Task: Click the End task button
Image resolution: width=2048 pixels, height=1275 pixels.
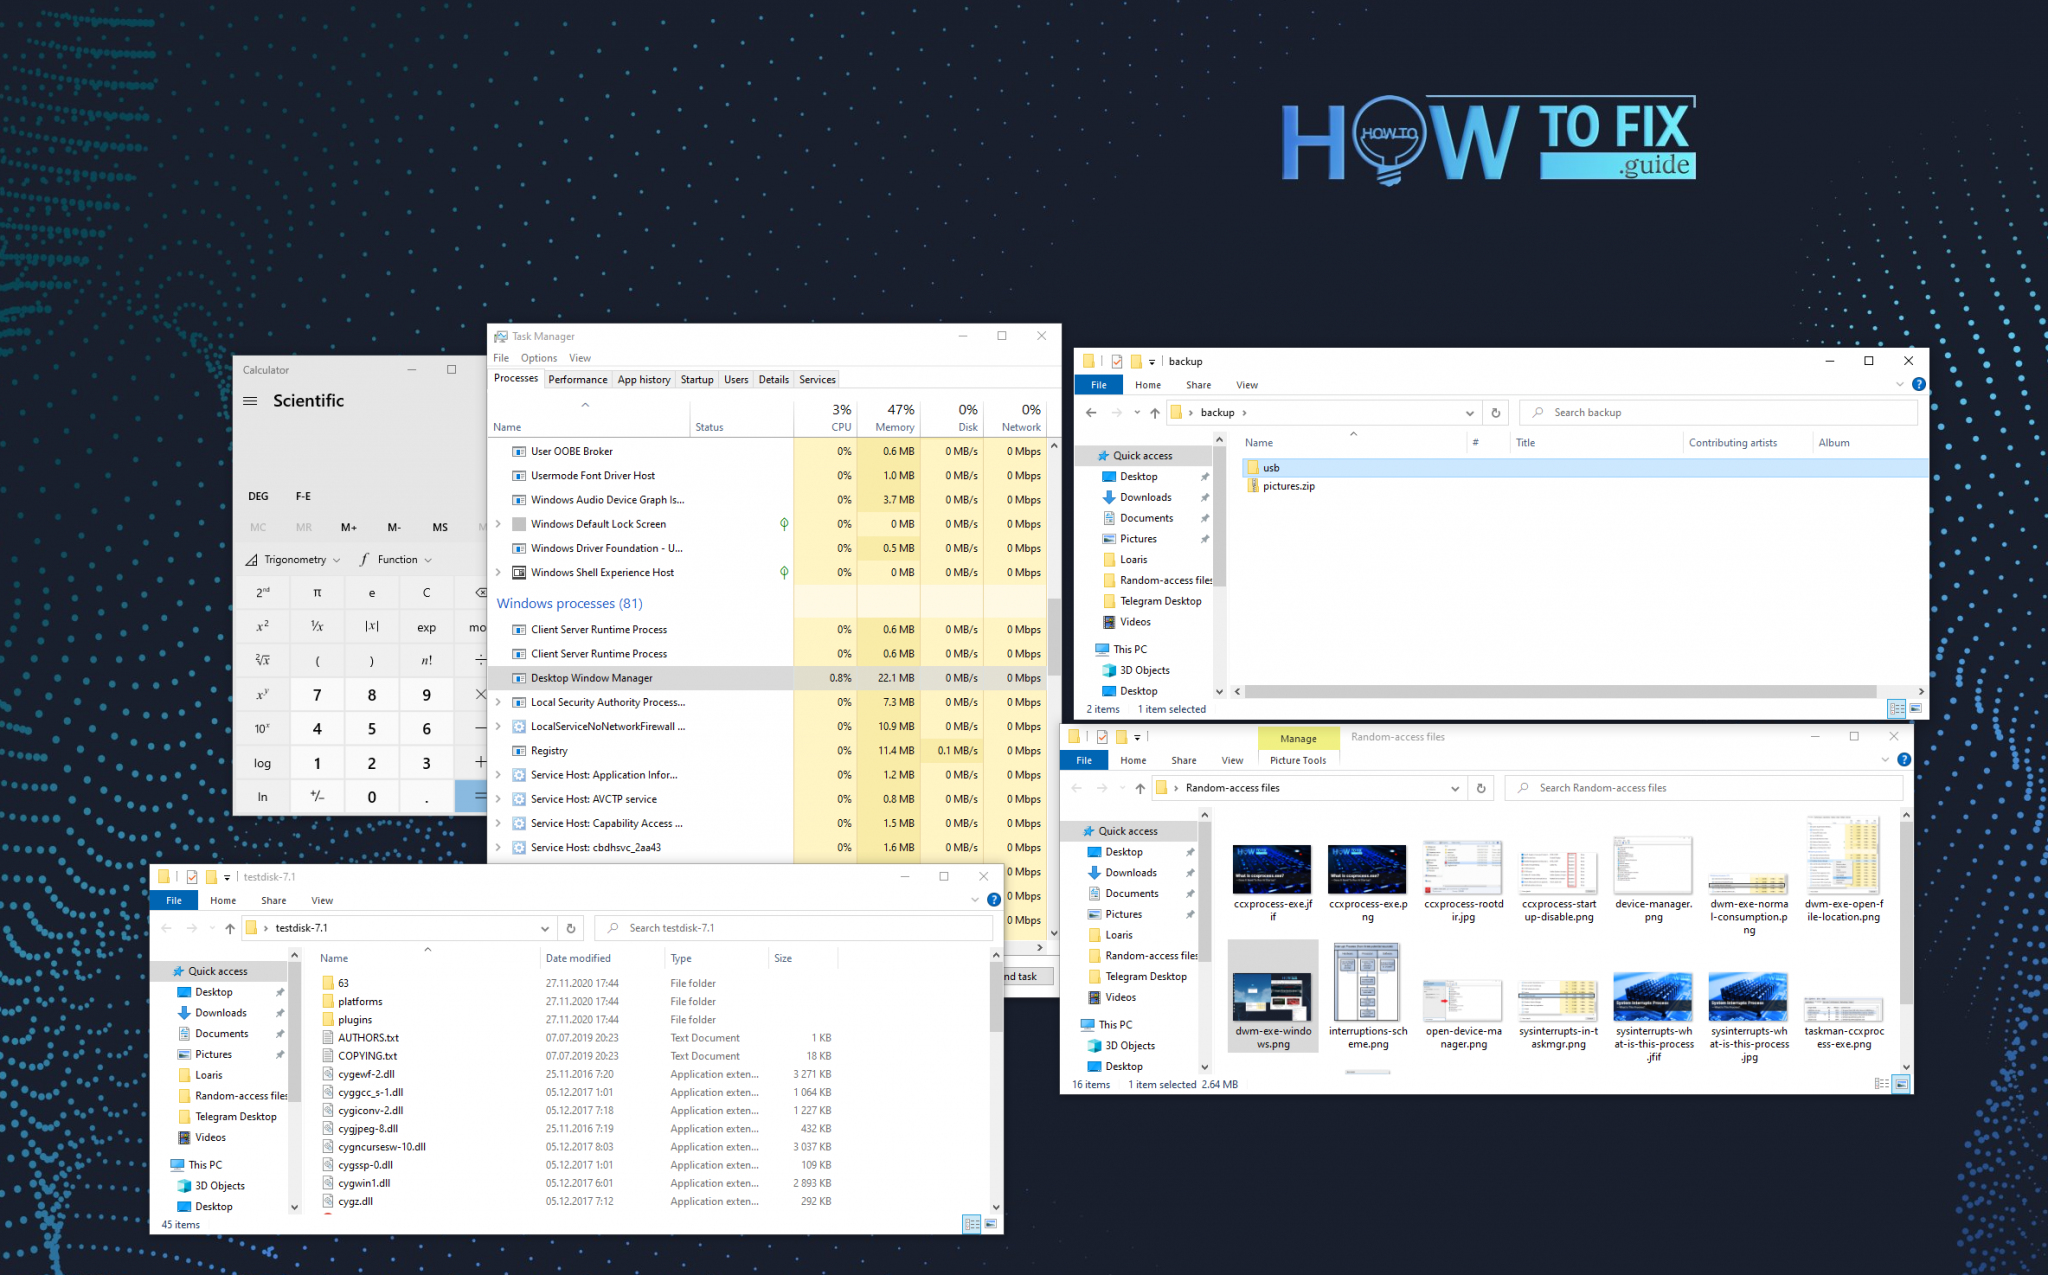Action: 1019,976
